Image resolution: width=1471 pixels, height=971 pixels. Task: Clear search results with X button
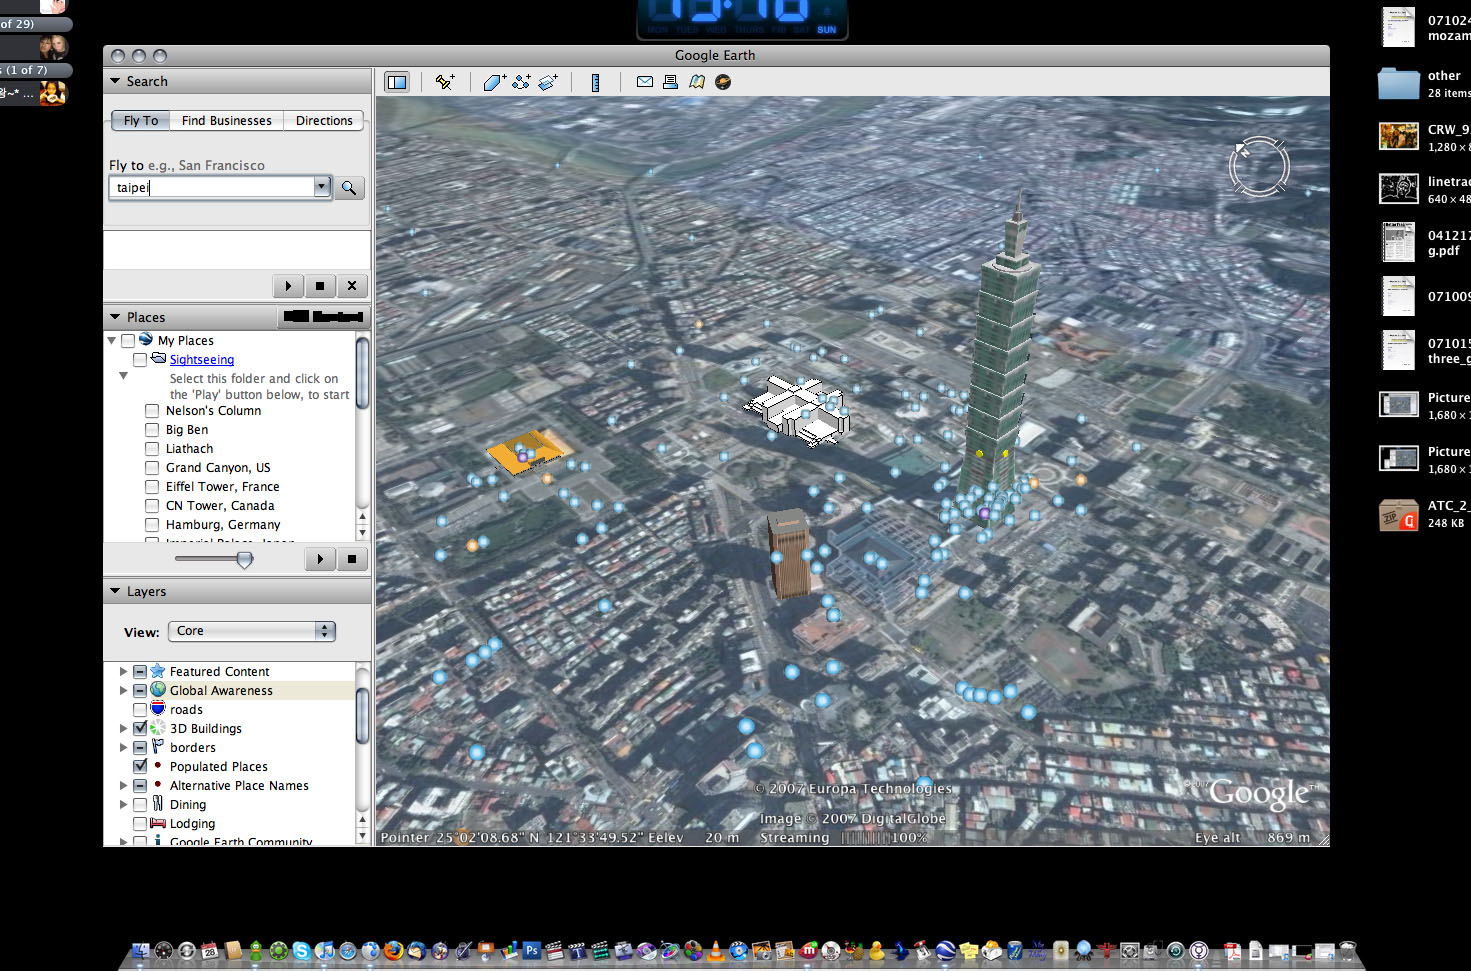pos(352,286)
